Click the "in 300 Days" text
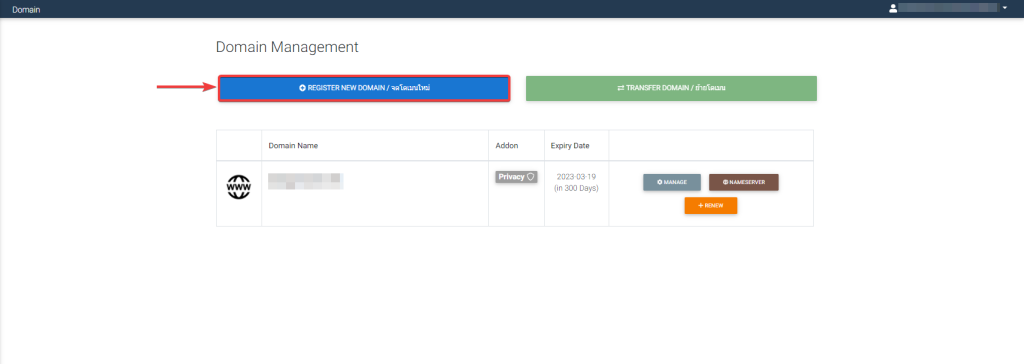Image resolution: width=1024 pixels, height=364 pixels. pos(576,188)
